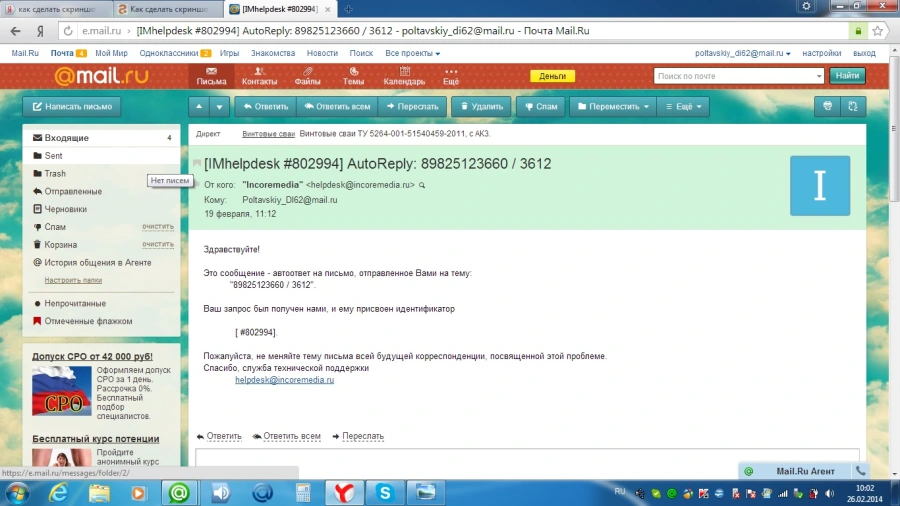The image size is (900, 506).
Task: Click Написать письмо compose button
Action: coord(72,107)
